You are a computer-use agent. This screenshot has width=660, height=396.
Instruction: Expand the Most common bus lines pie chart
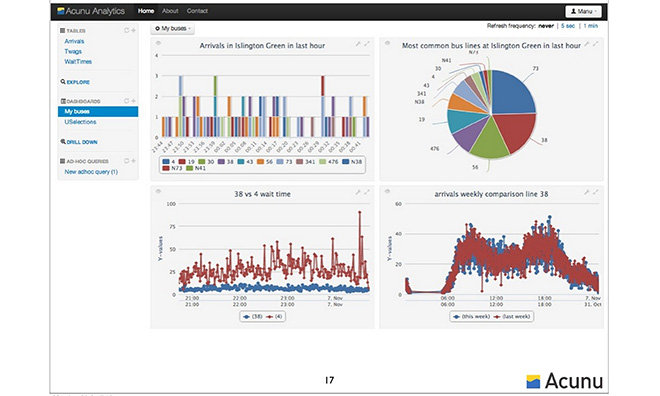coord(596,44)
